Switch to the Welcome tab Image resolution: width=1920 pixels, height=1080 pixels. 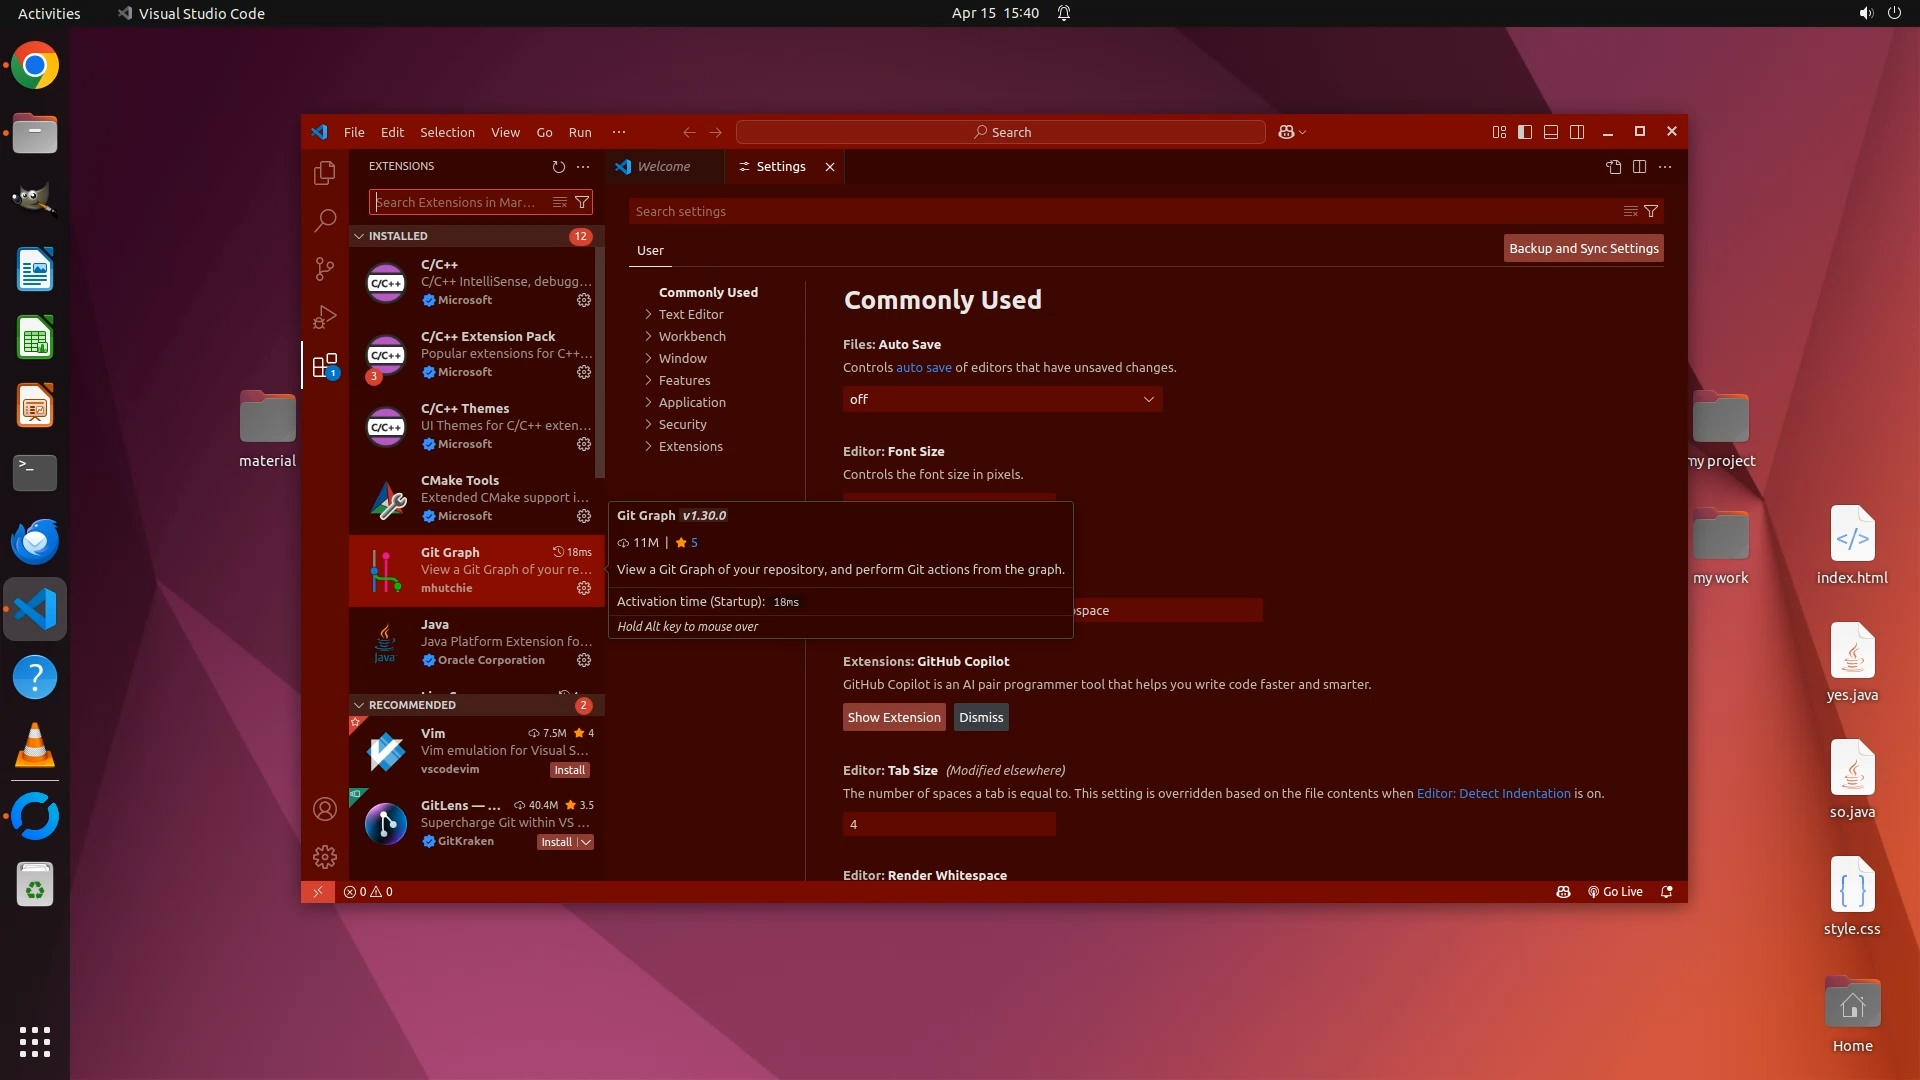663,167
